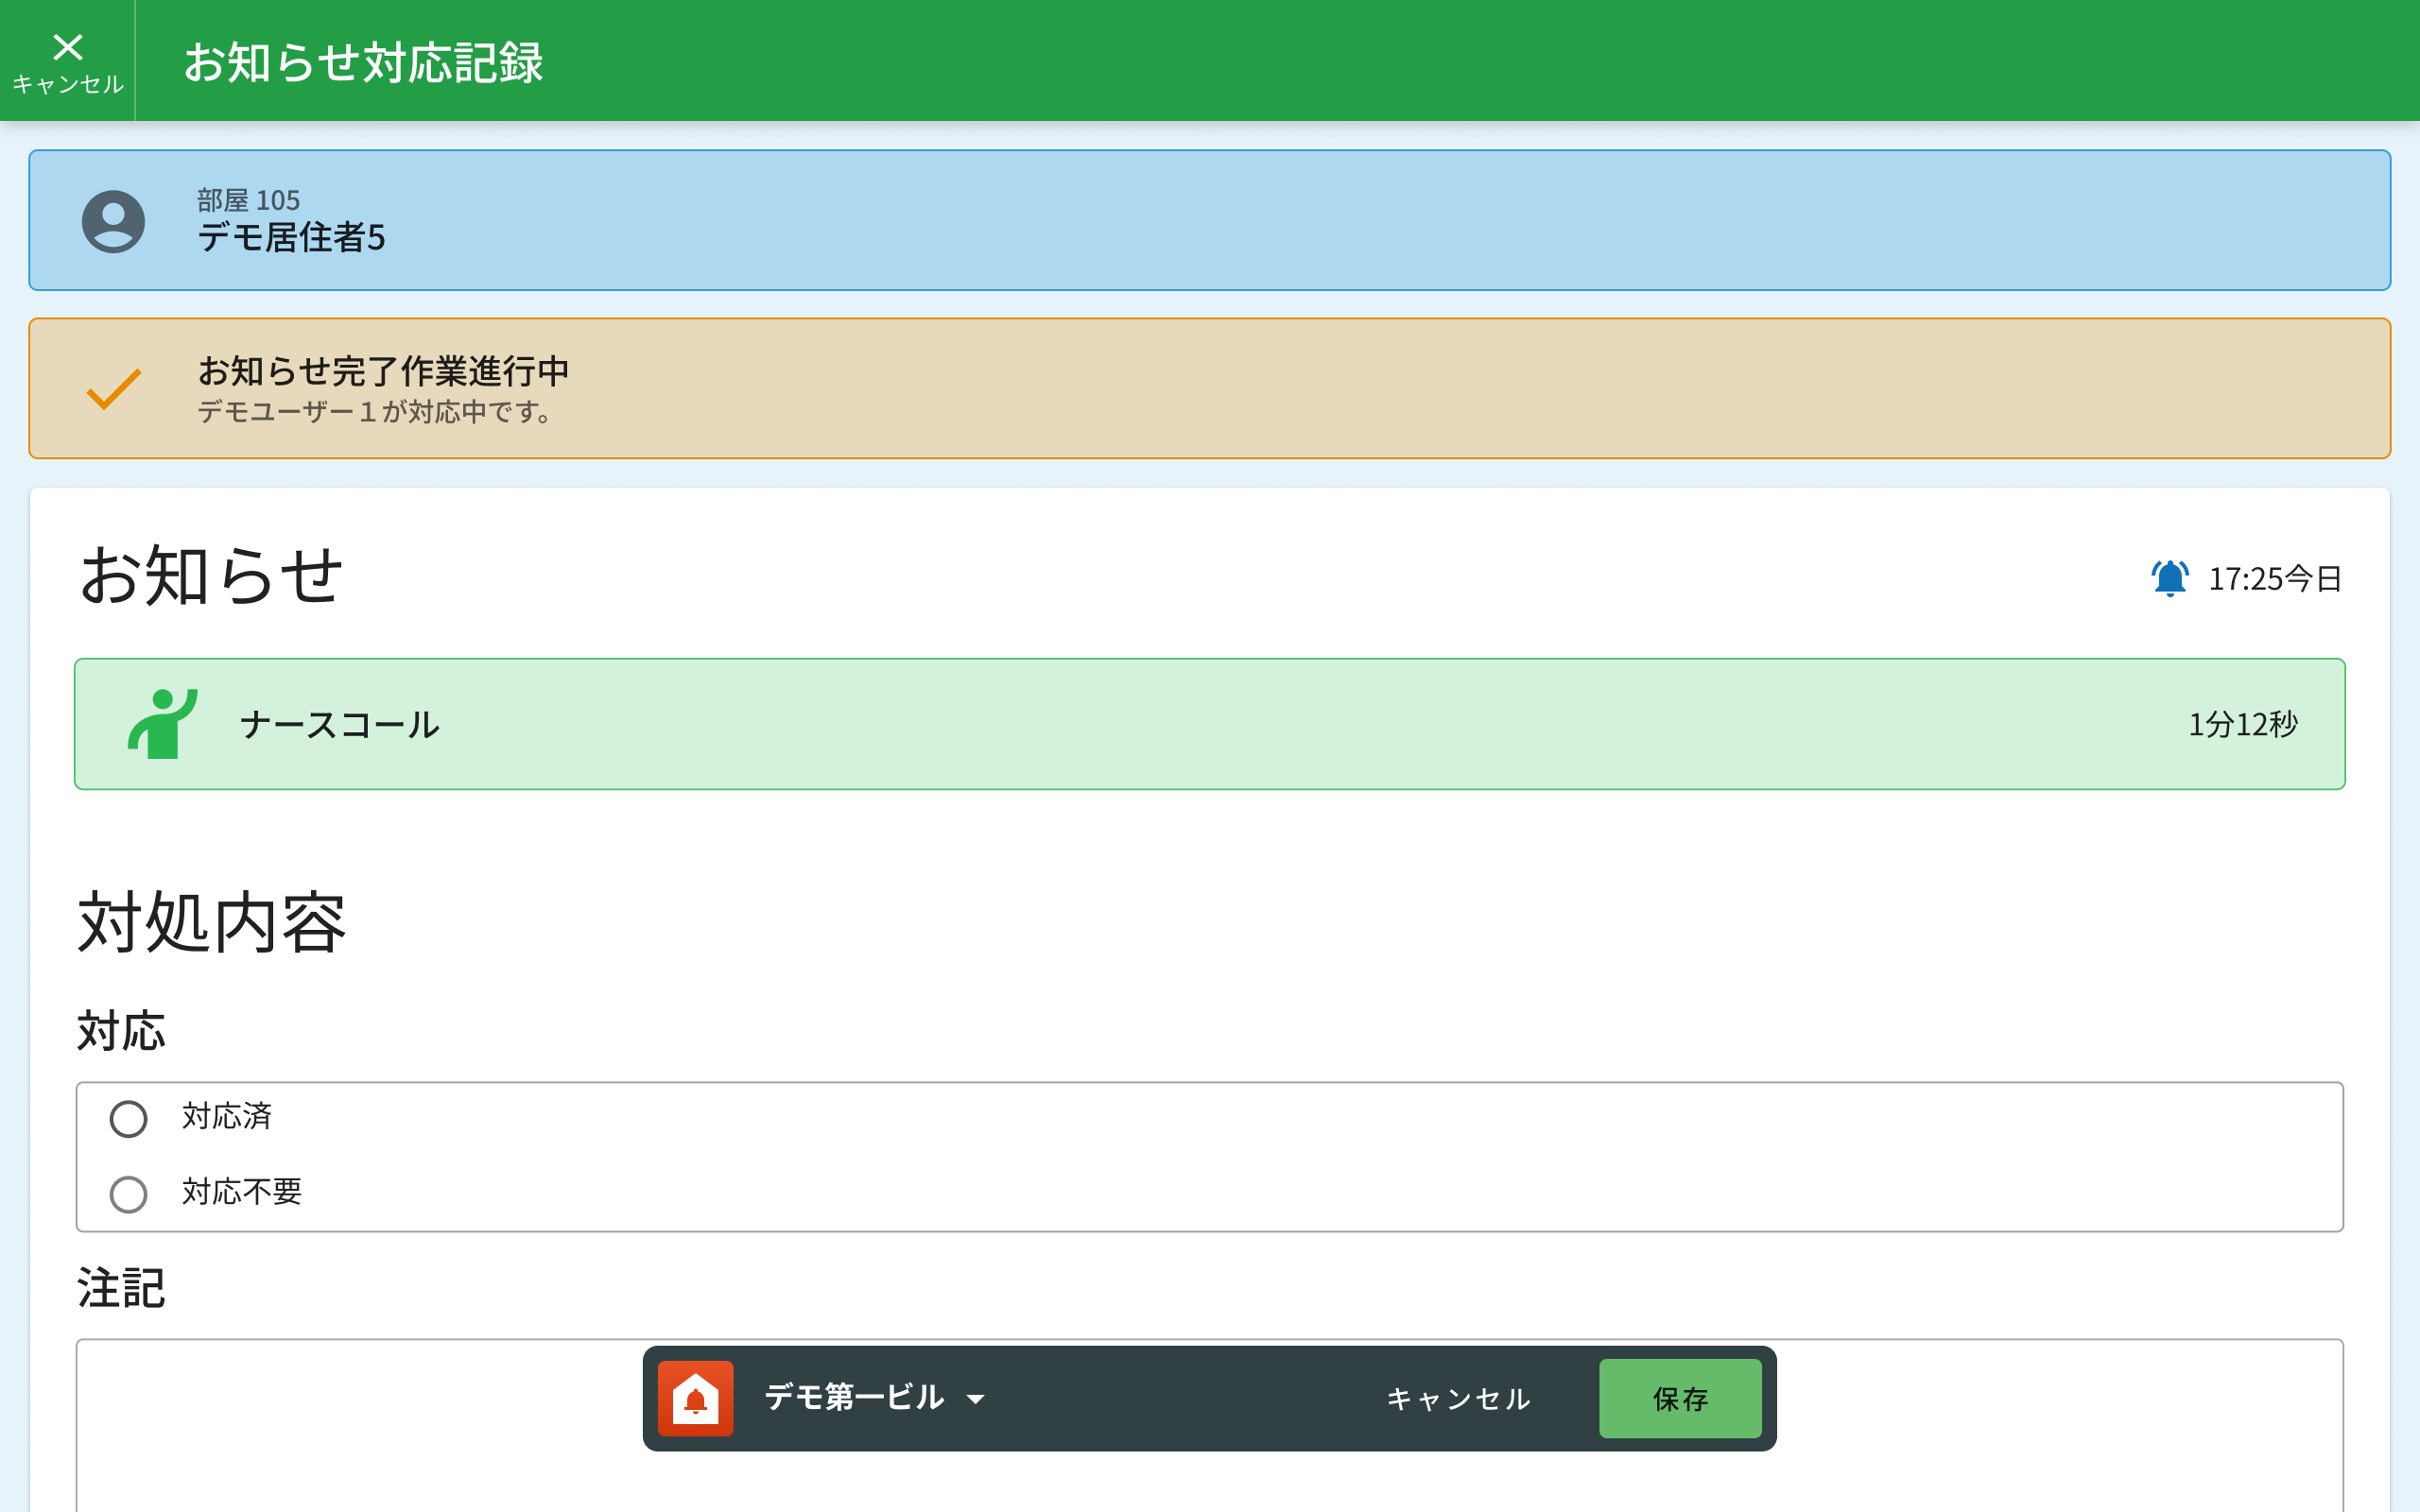Click the 17:25今日 timestamp
This screenshot has width=2420, height=1512.
tap(2274, 578)
